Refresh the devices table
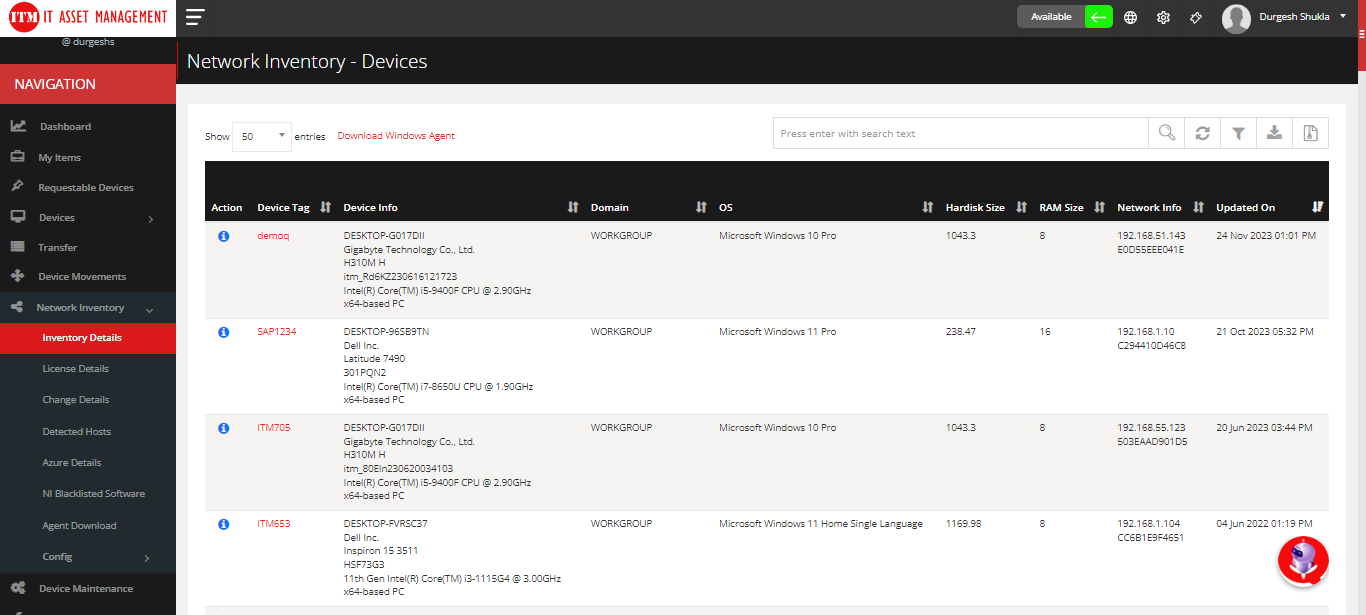Screen dimensions: 1366x615 (1202, 133)
